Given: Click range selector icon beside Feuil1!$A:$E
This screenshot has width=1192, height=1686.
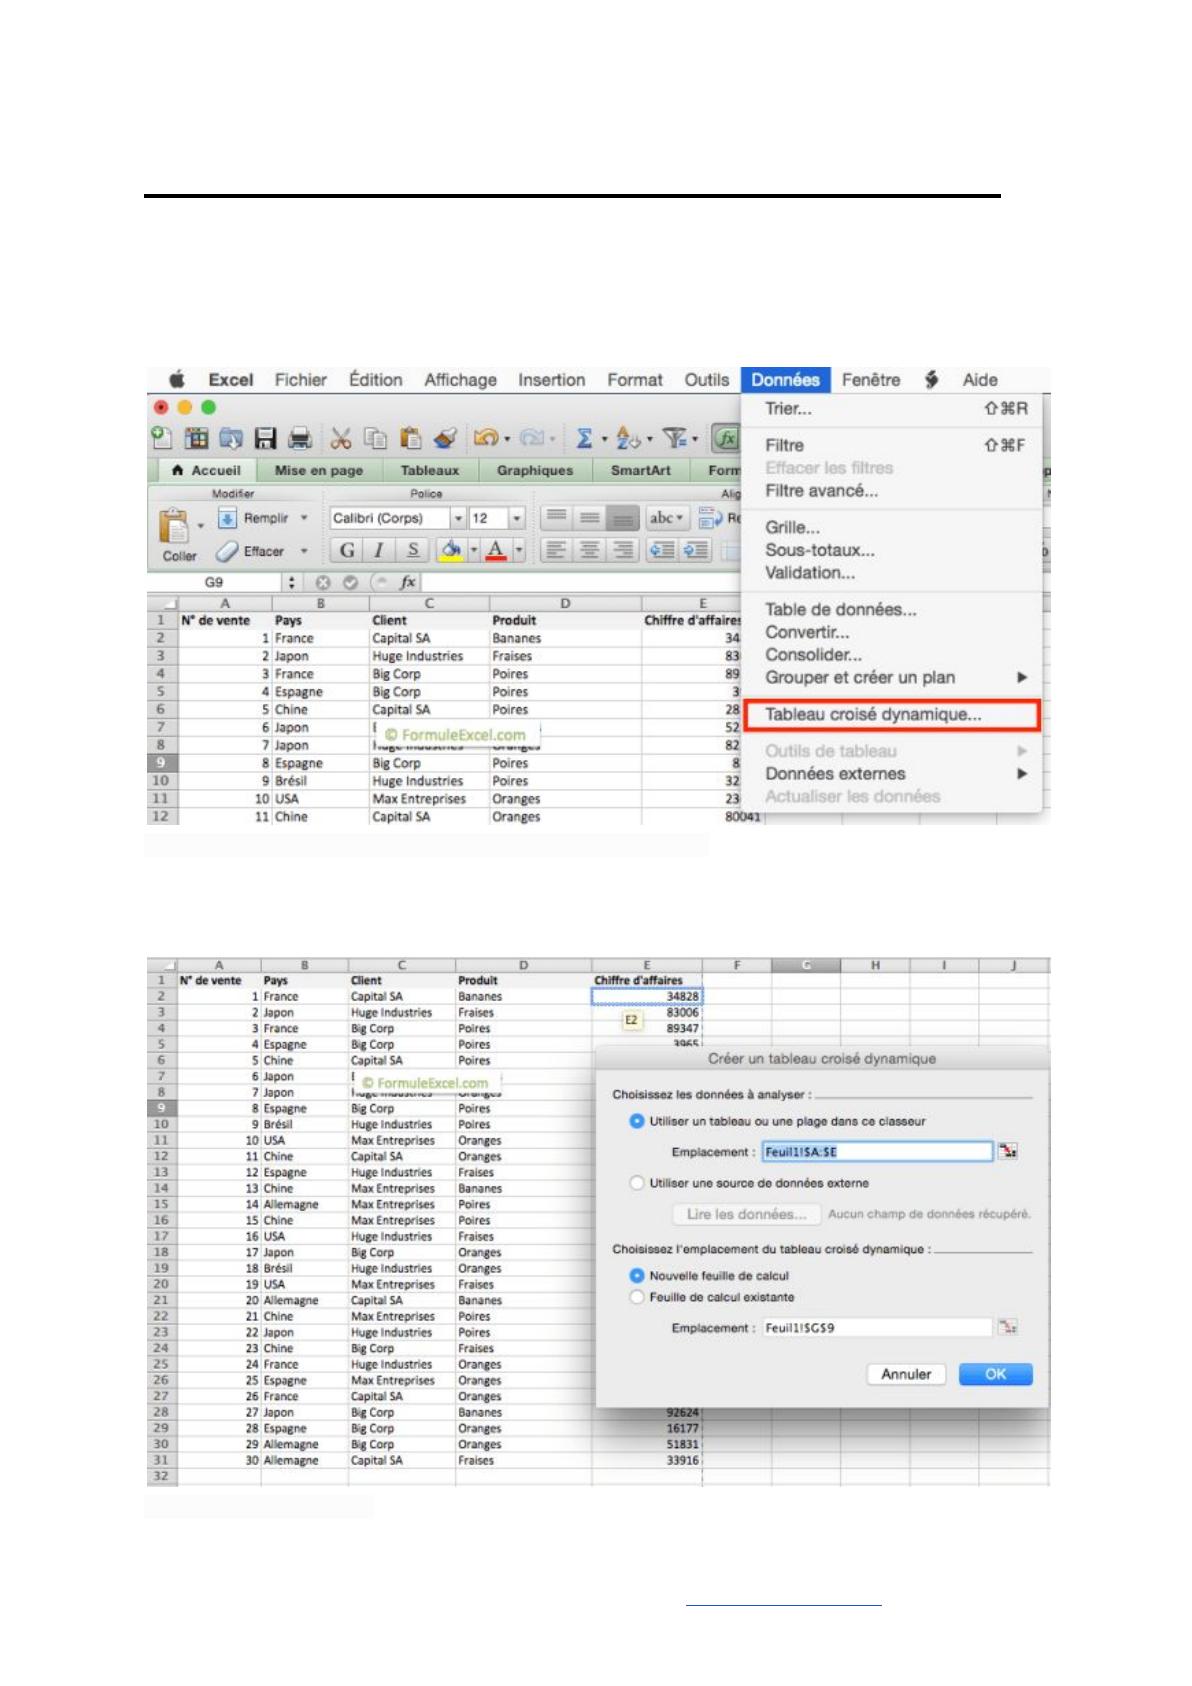Looking at the screenshot, I should 1008,1152.
